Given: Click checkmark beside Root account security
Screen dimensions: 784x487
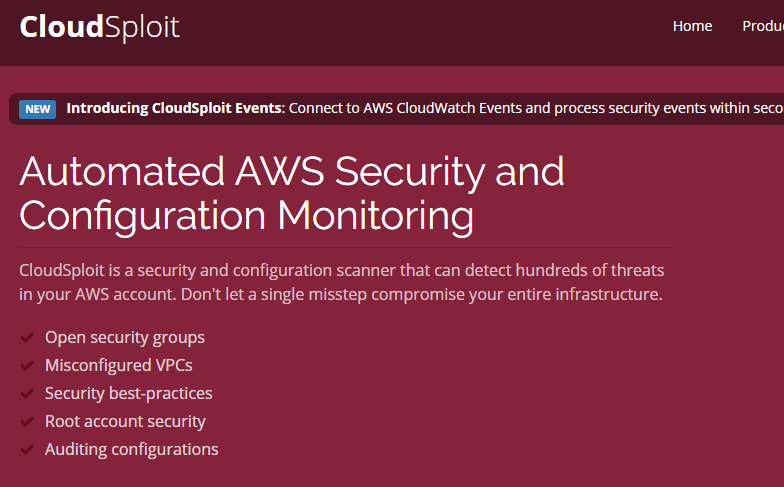Looking at the screenshot, I should click(x=27, y=422).
